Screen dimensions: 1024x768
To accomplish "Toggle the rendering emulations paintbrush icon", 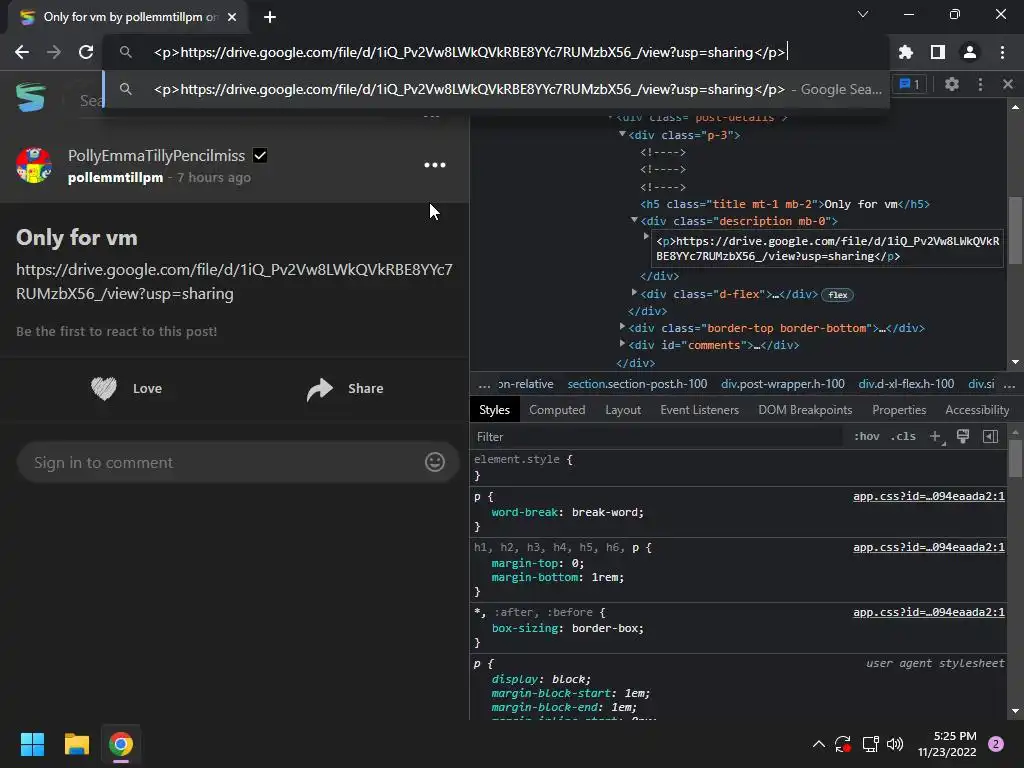I will (963, 436).
